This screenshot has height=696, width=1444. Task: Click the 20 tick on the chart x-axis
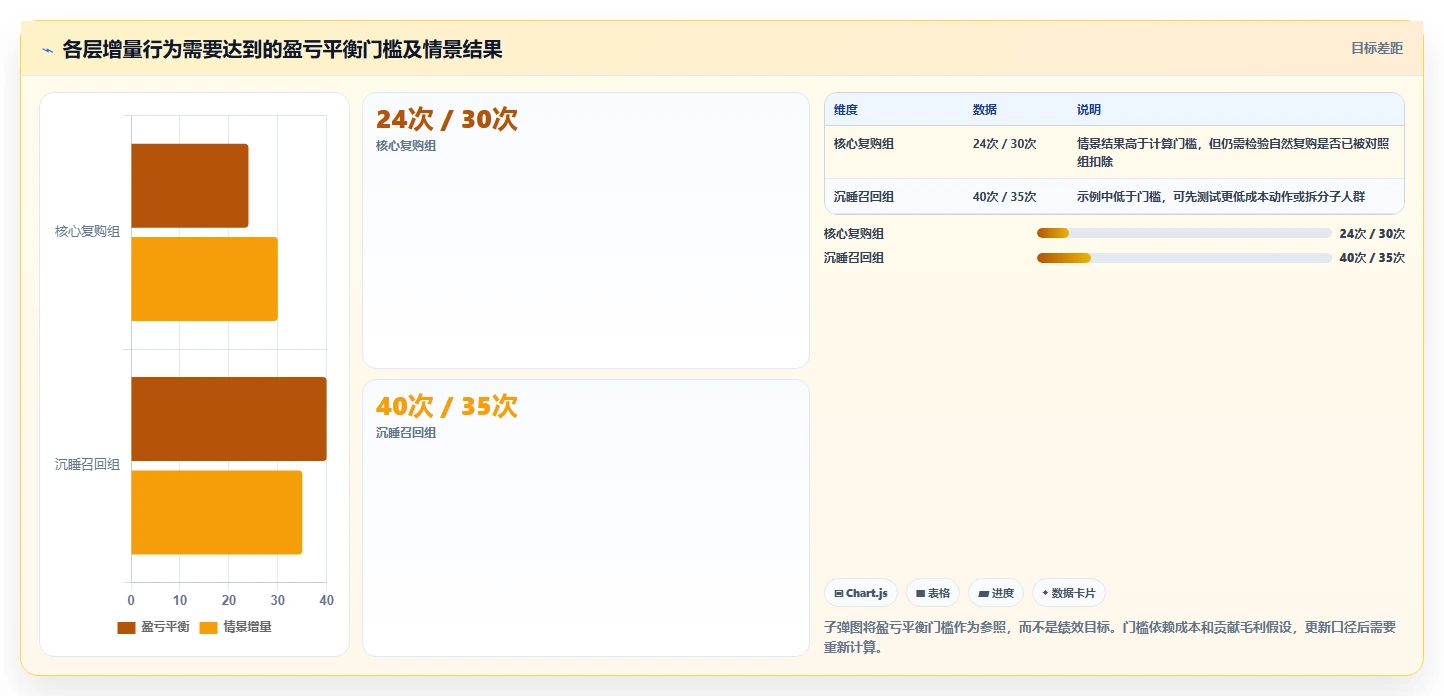coord(228,600)
